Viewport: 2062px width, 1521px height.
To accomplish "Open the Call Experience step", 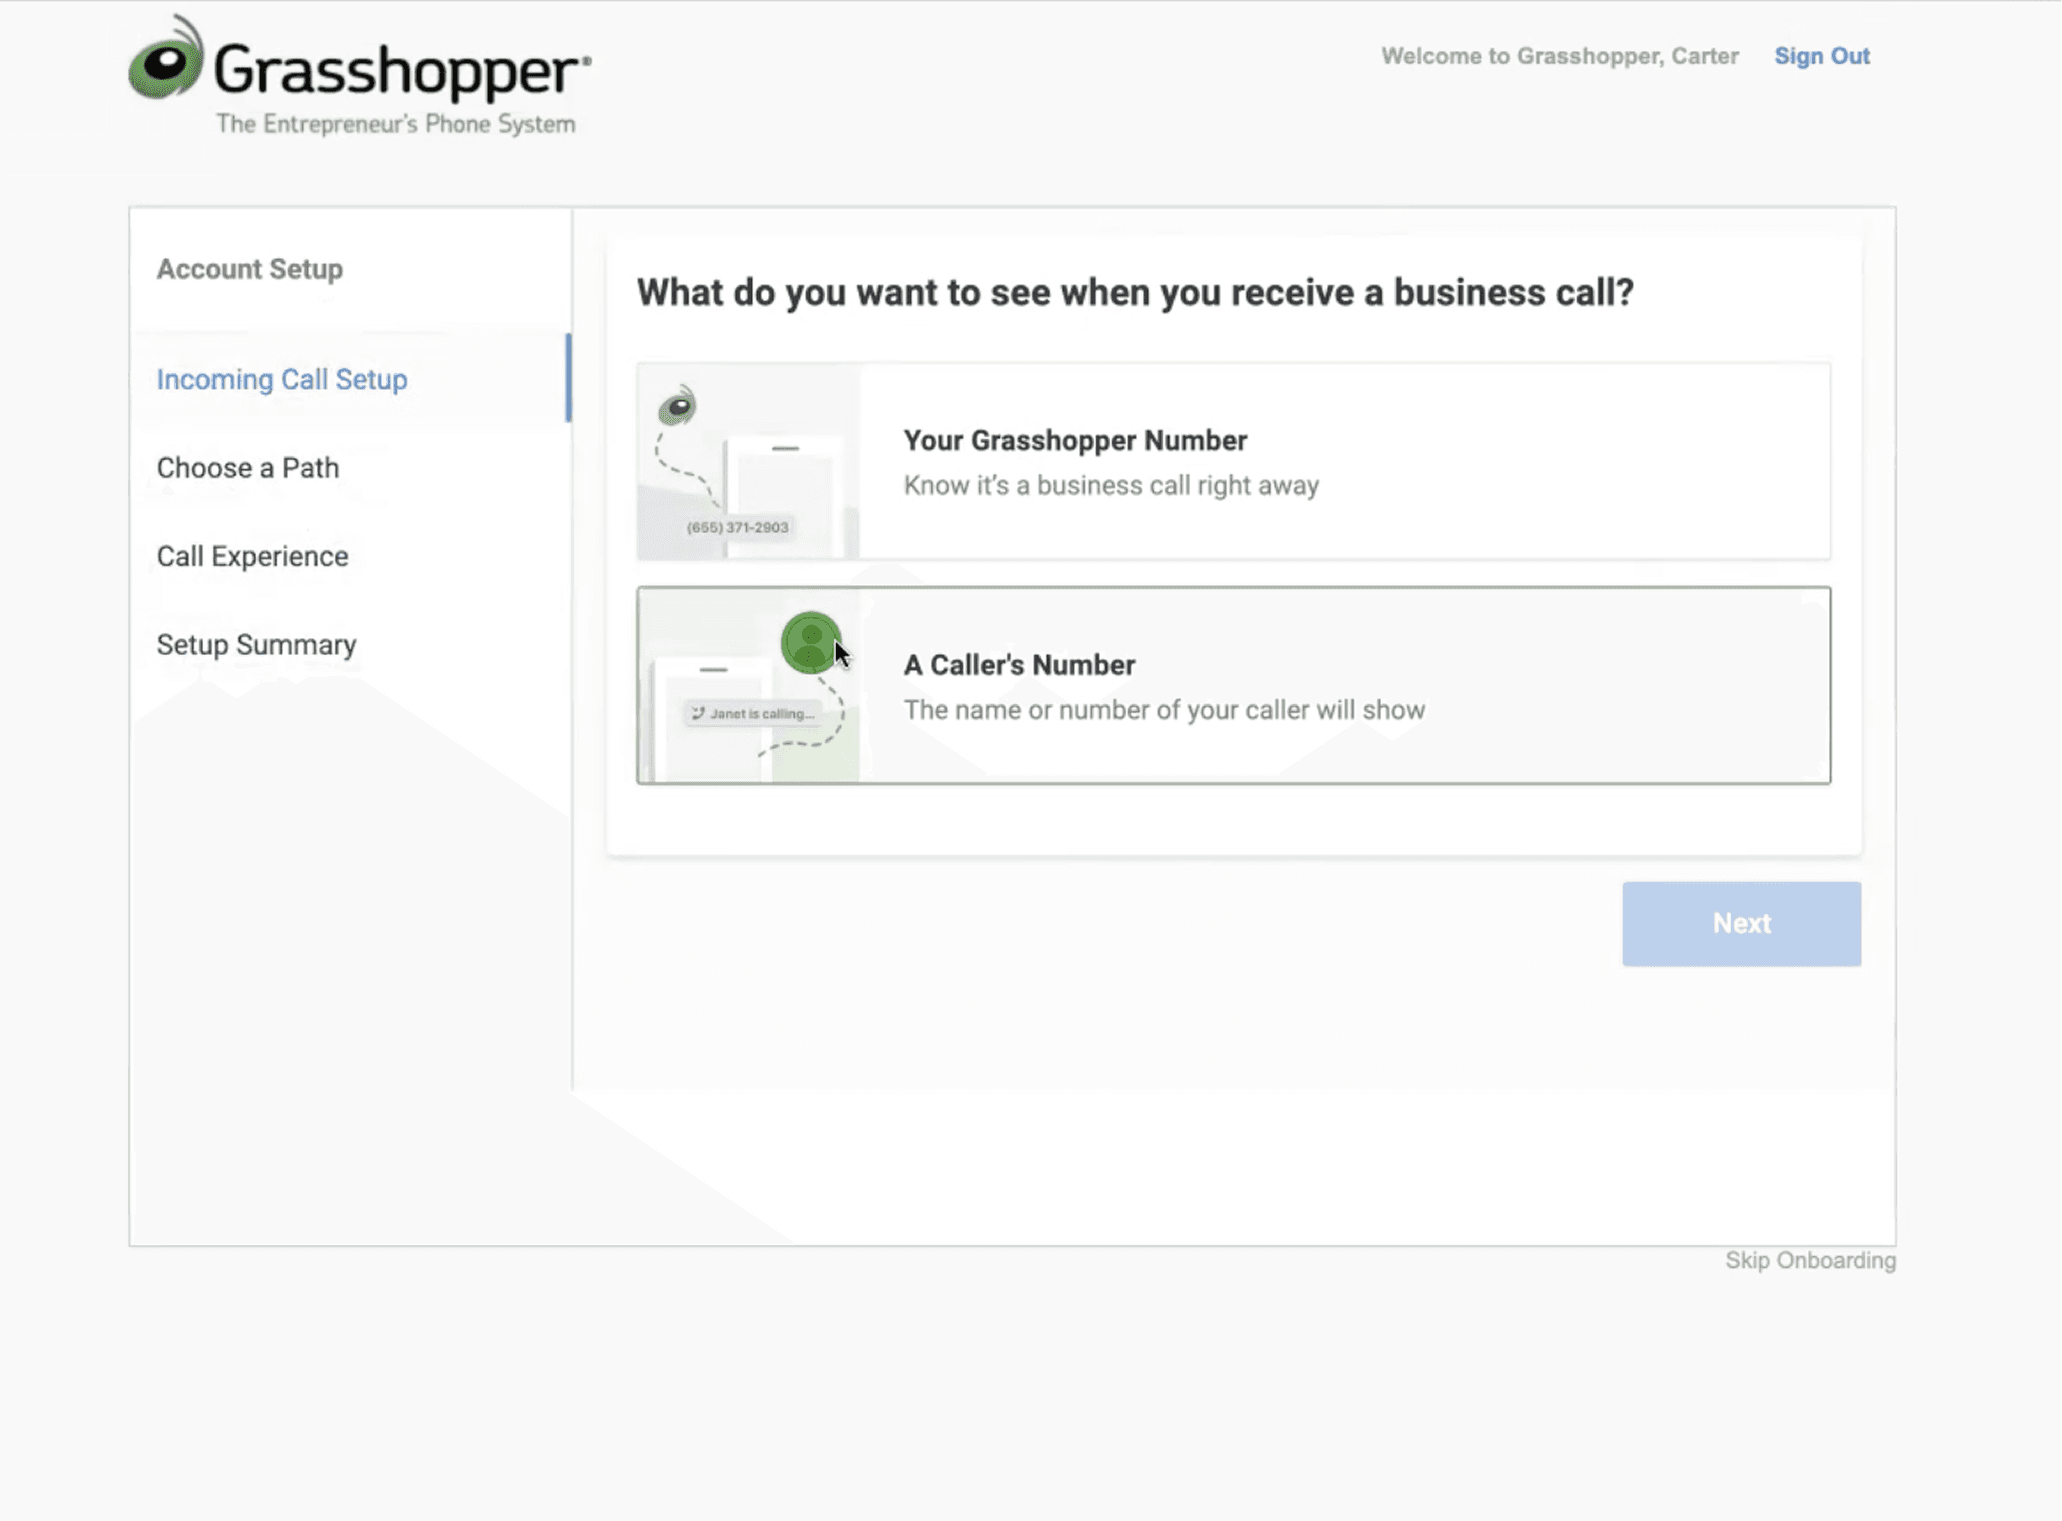I will (x=252, y=556).
